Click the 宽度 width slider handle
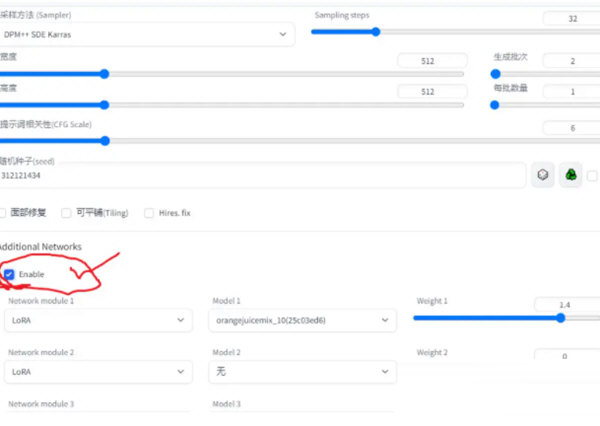 coord(104,73)
